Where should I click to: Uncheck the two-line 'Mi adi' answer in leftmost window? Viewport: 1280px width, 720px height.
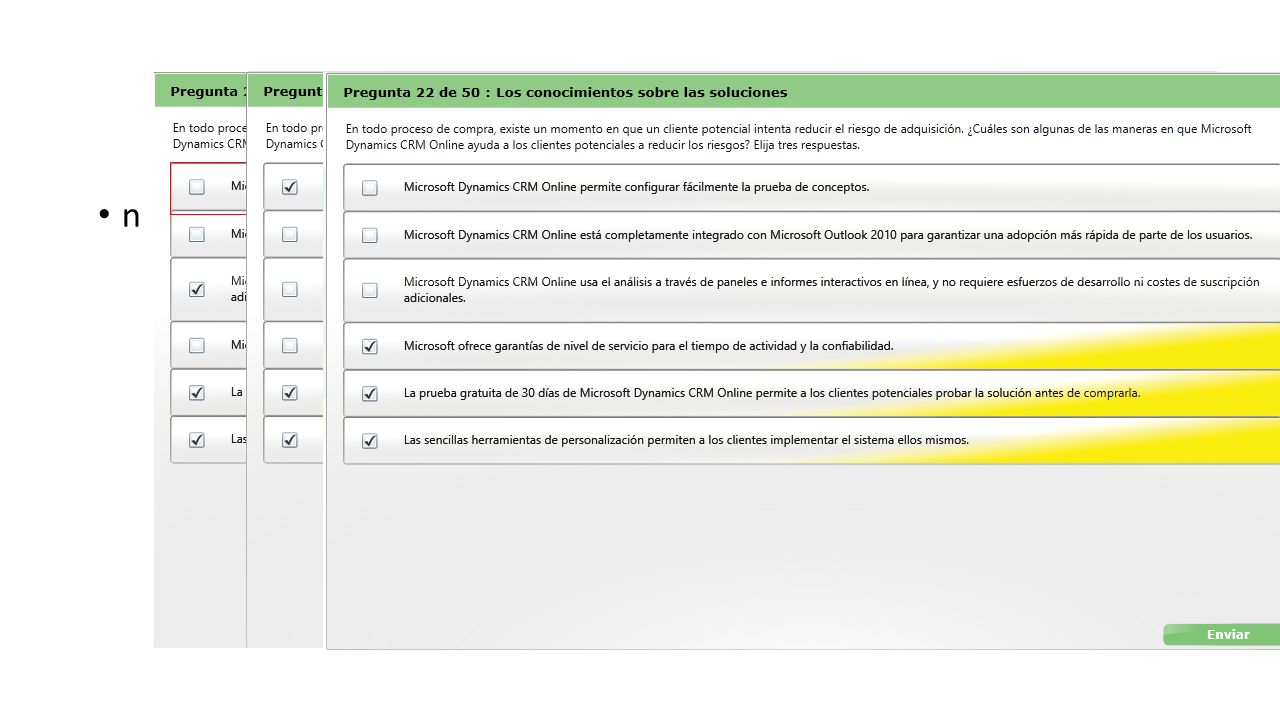[197, 289]
